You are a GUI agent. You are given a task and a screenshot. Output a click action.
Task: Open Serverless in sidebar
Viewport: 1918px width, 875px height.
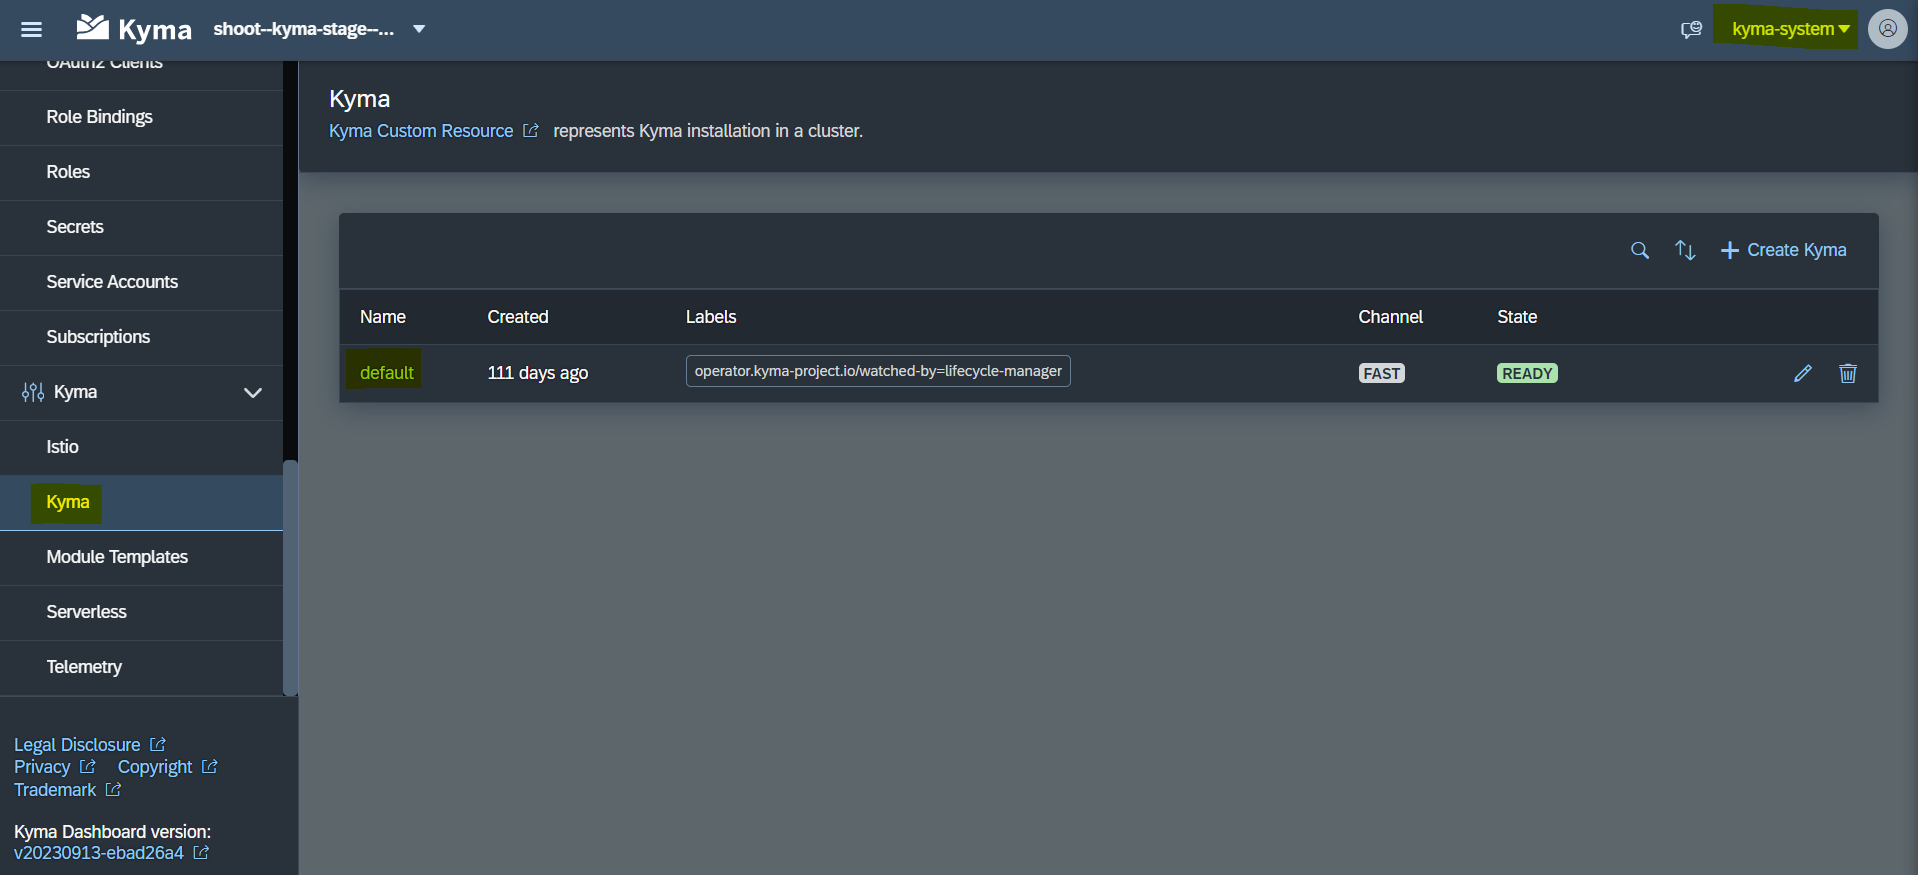(141, 613)
